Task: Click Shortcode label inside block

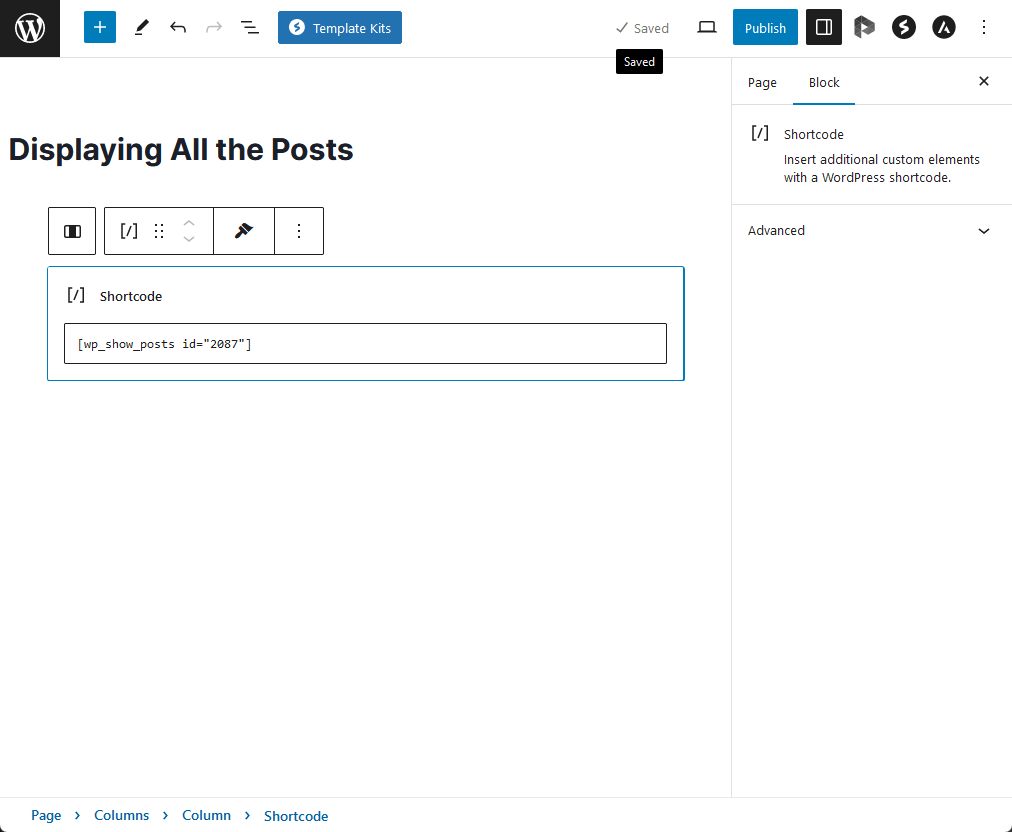Action: click(131, 296)
